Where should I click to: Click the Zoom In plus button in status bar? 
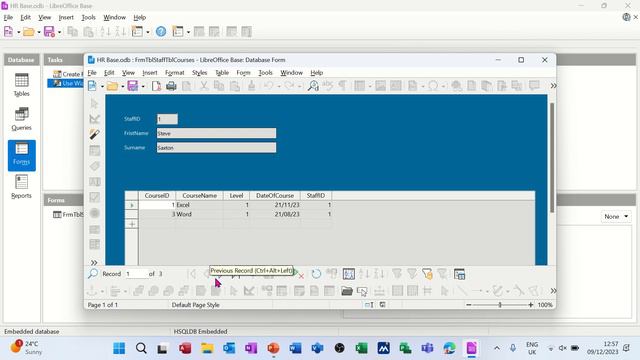531,304
